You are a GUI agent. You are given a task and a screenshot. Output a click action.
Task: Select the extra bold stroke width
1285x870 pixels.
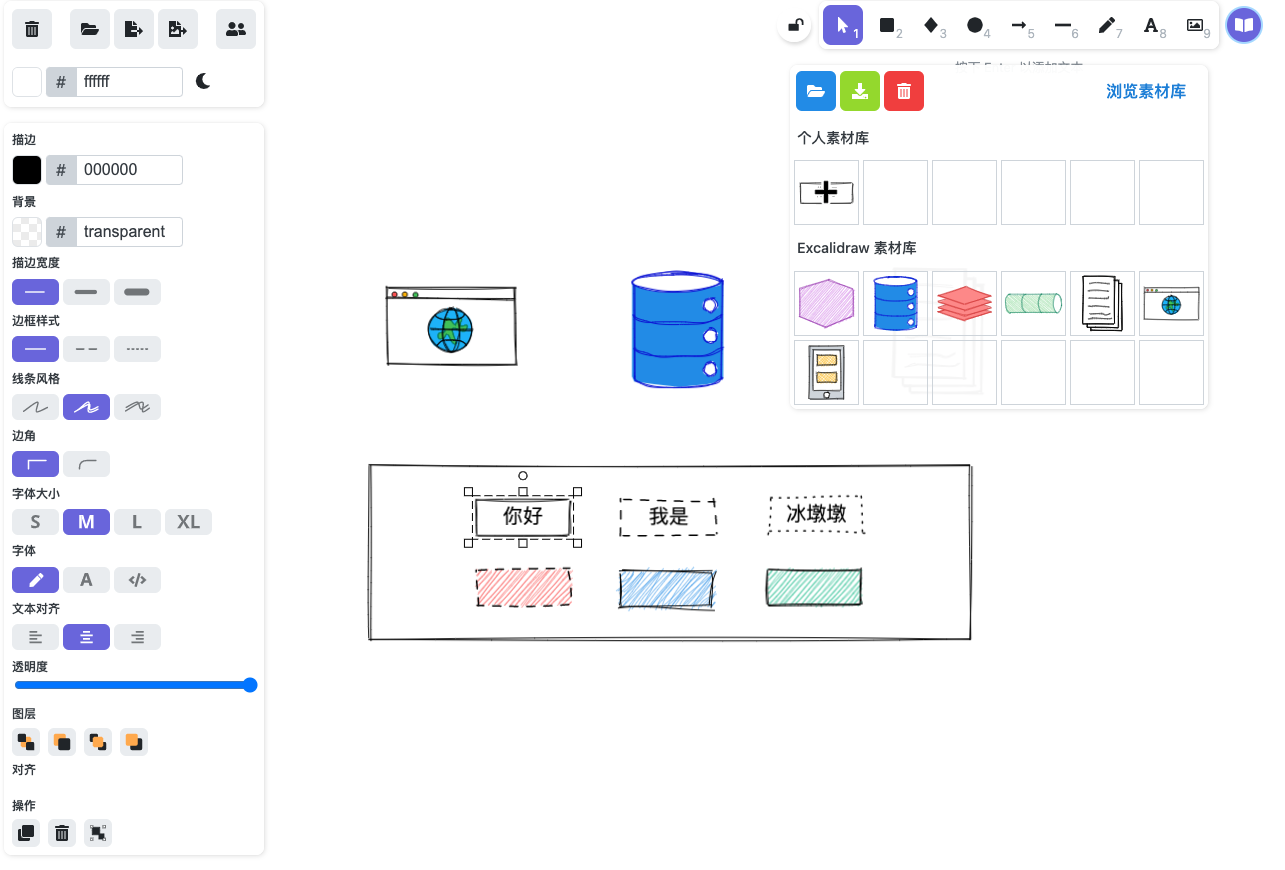137,292
